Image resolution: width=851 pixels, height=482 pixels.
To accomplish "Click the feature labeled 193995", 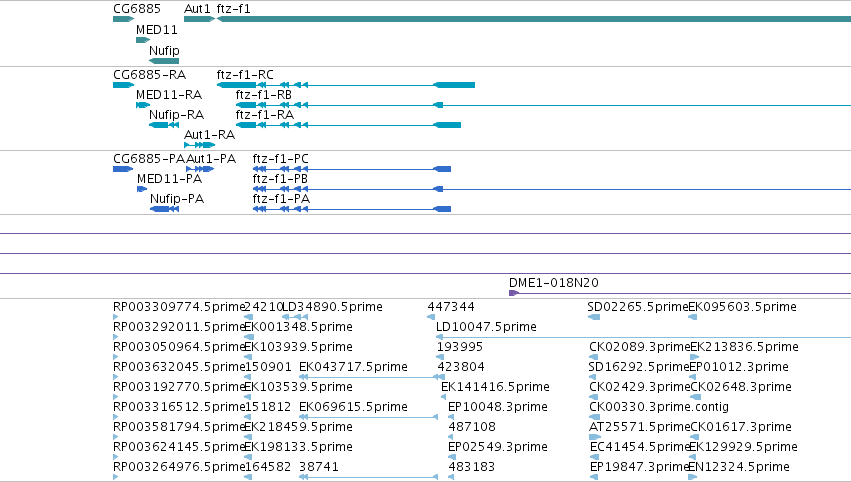I will pos(460,347).
